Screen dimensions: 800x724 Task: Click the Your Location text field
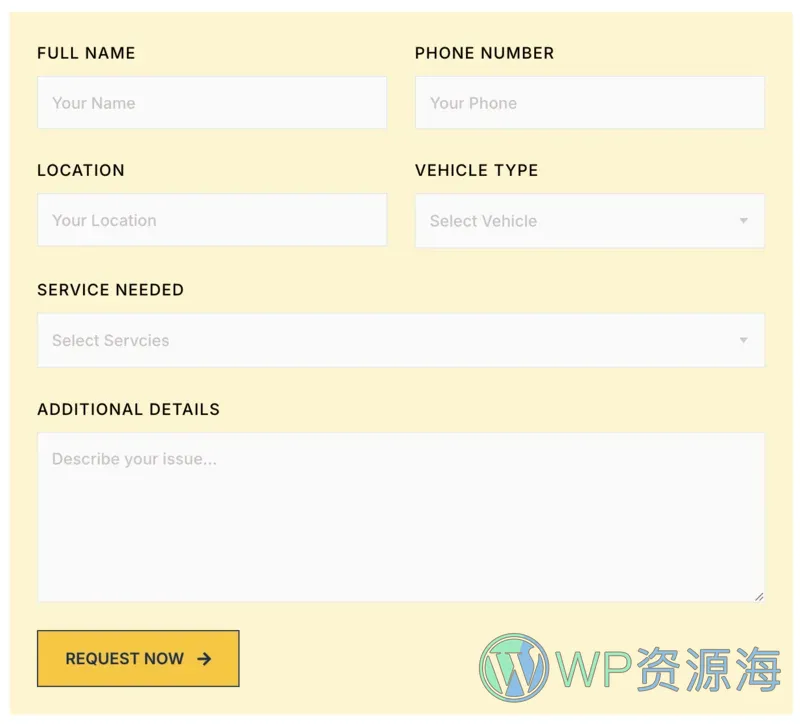pyautogui.click(x=212, y=220)
